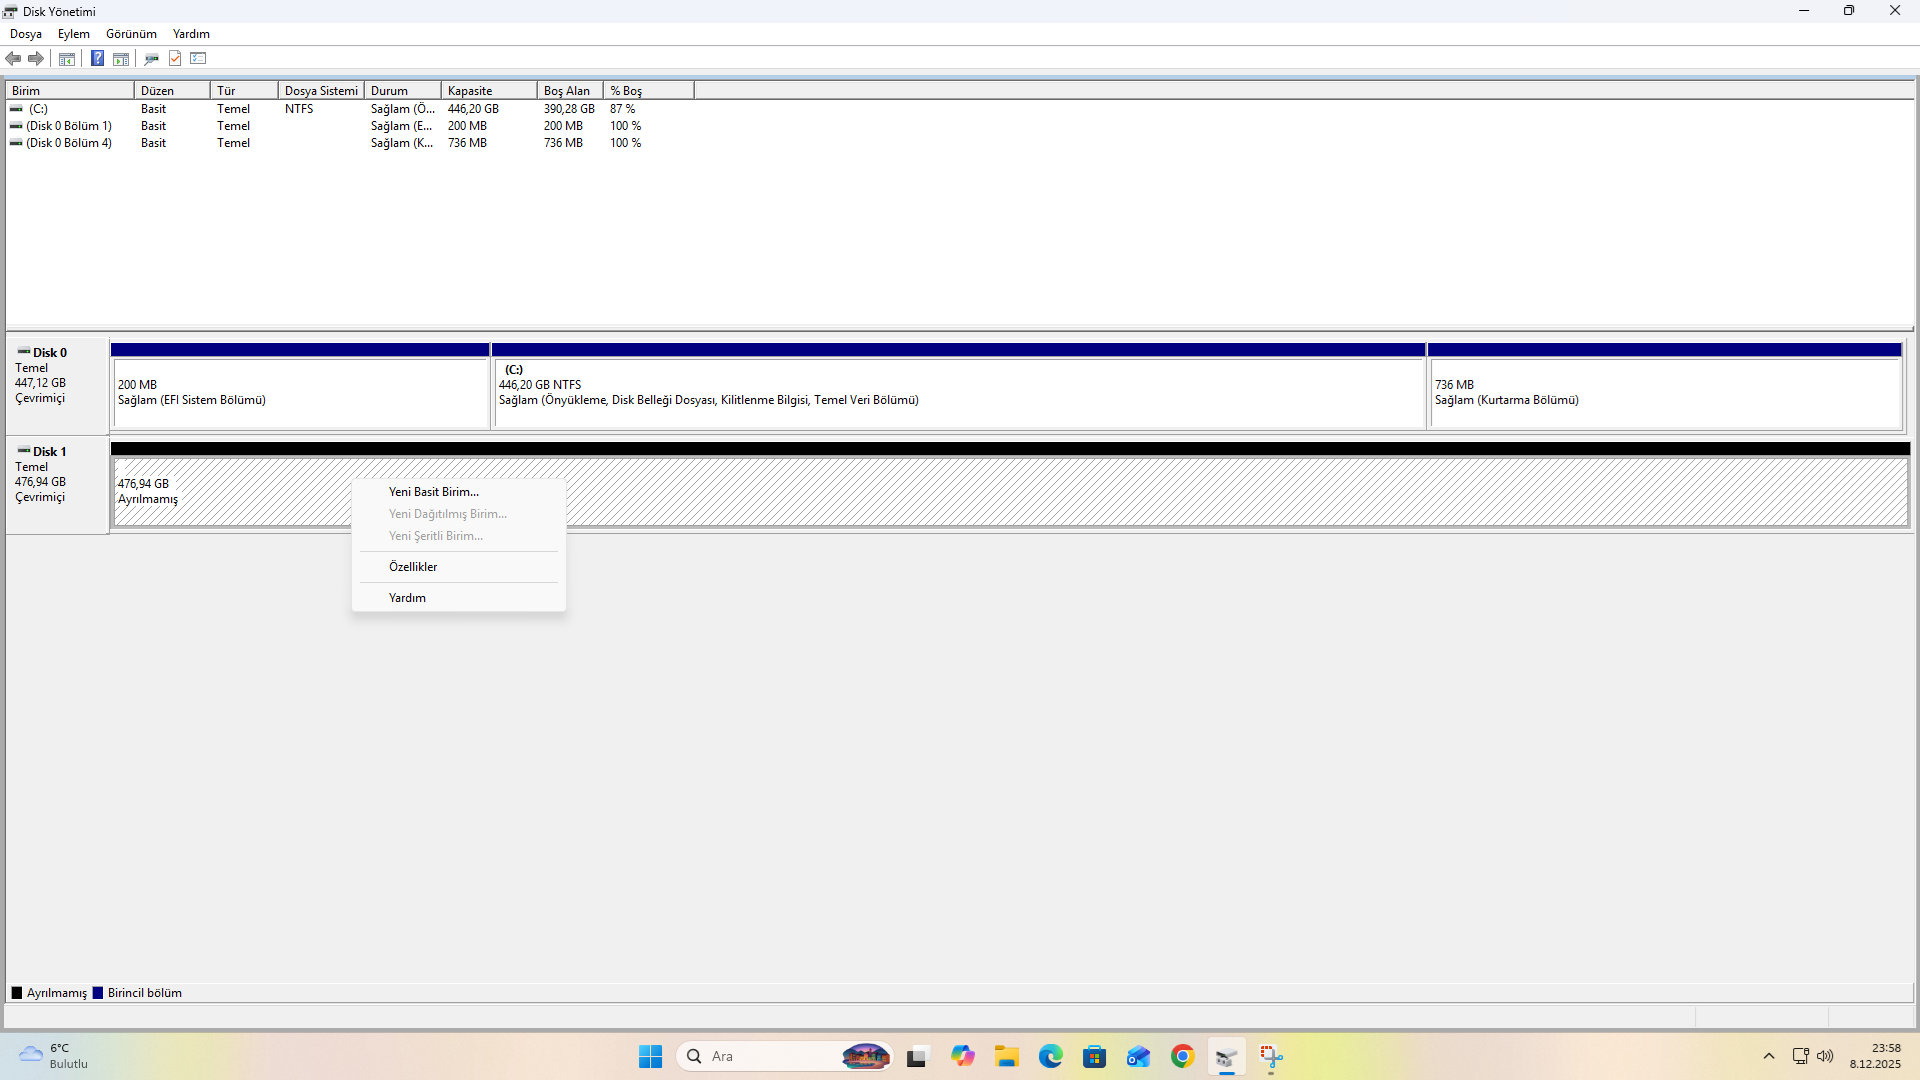Click the checkmark document toolbar icon

[x=175, y=58]
